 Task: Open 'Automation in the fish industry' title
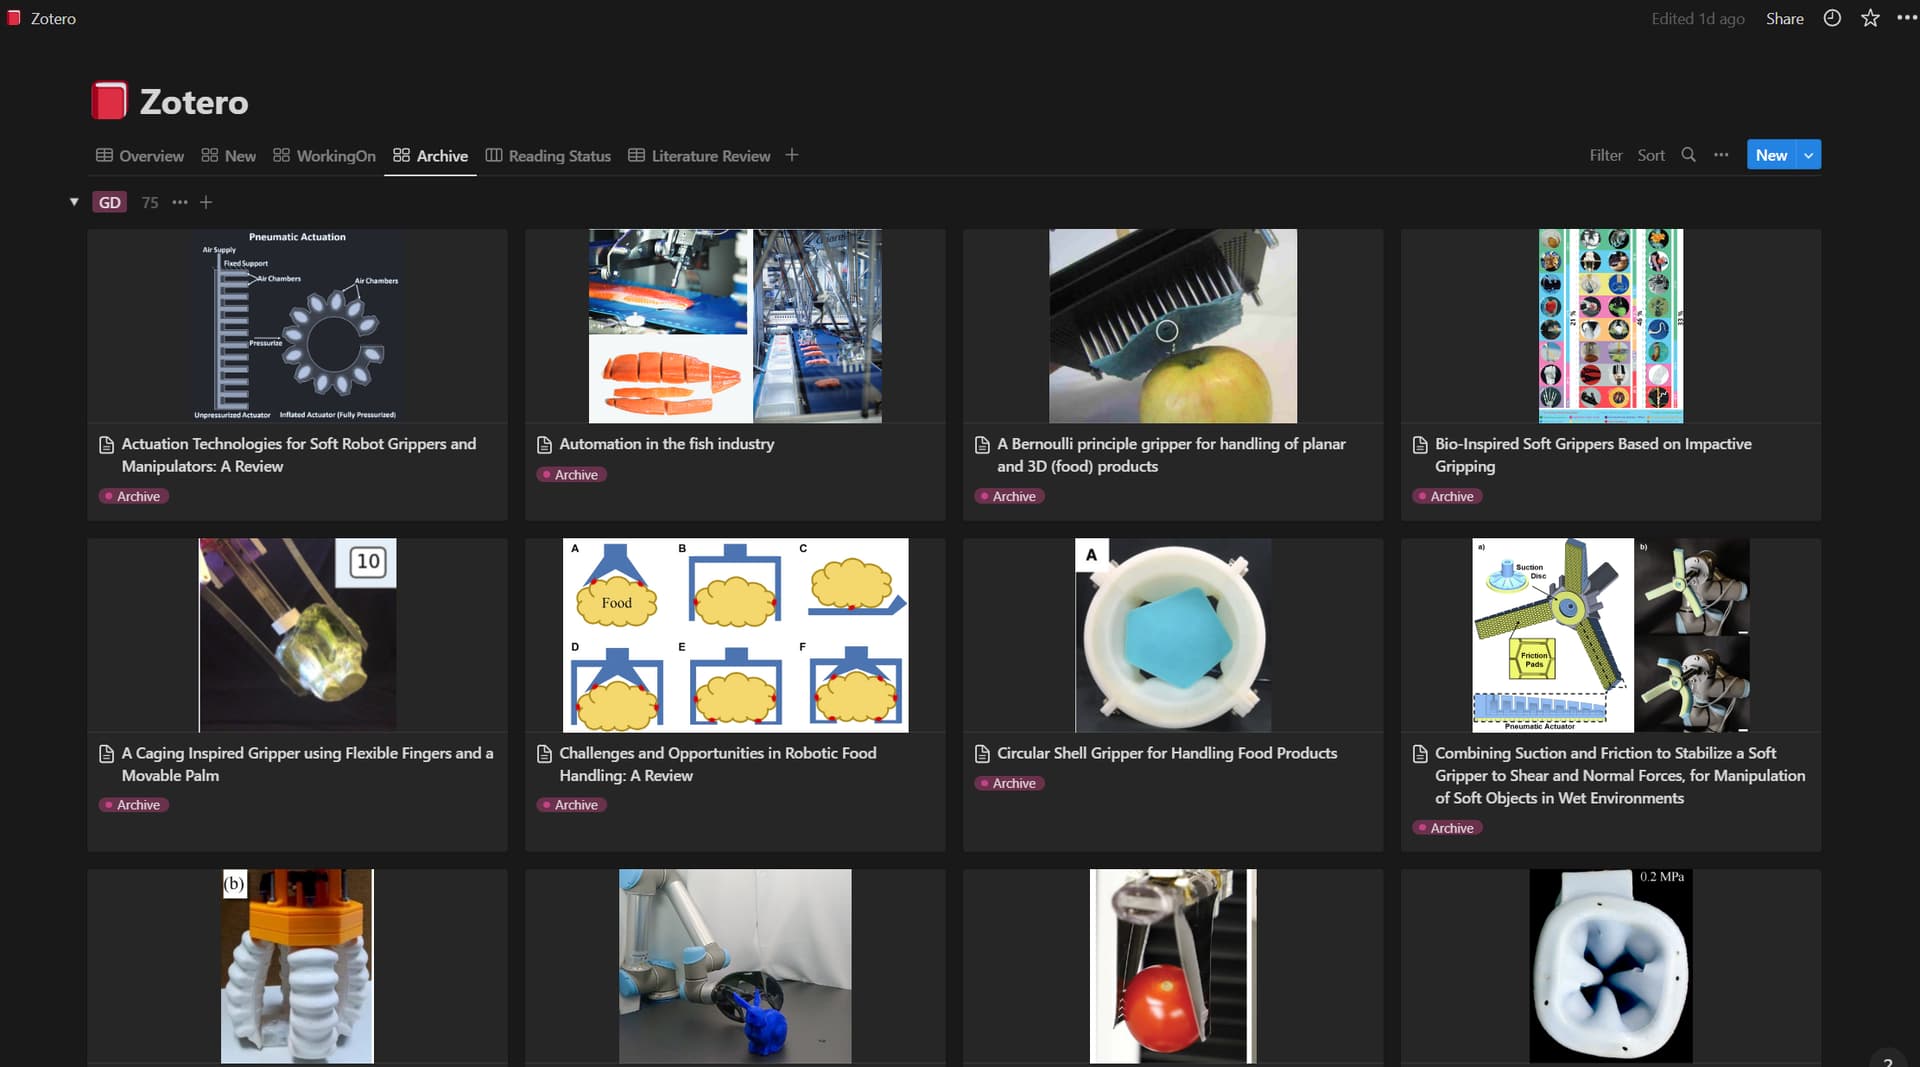[x=666, y=444]
